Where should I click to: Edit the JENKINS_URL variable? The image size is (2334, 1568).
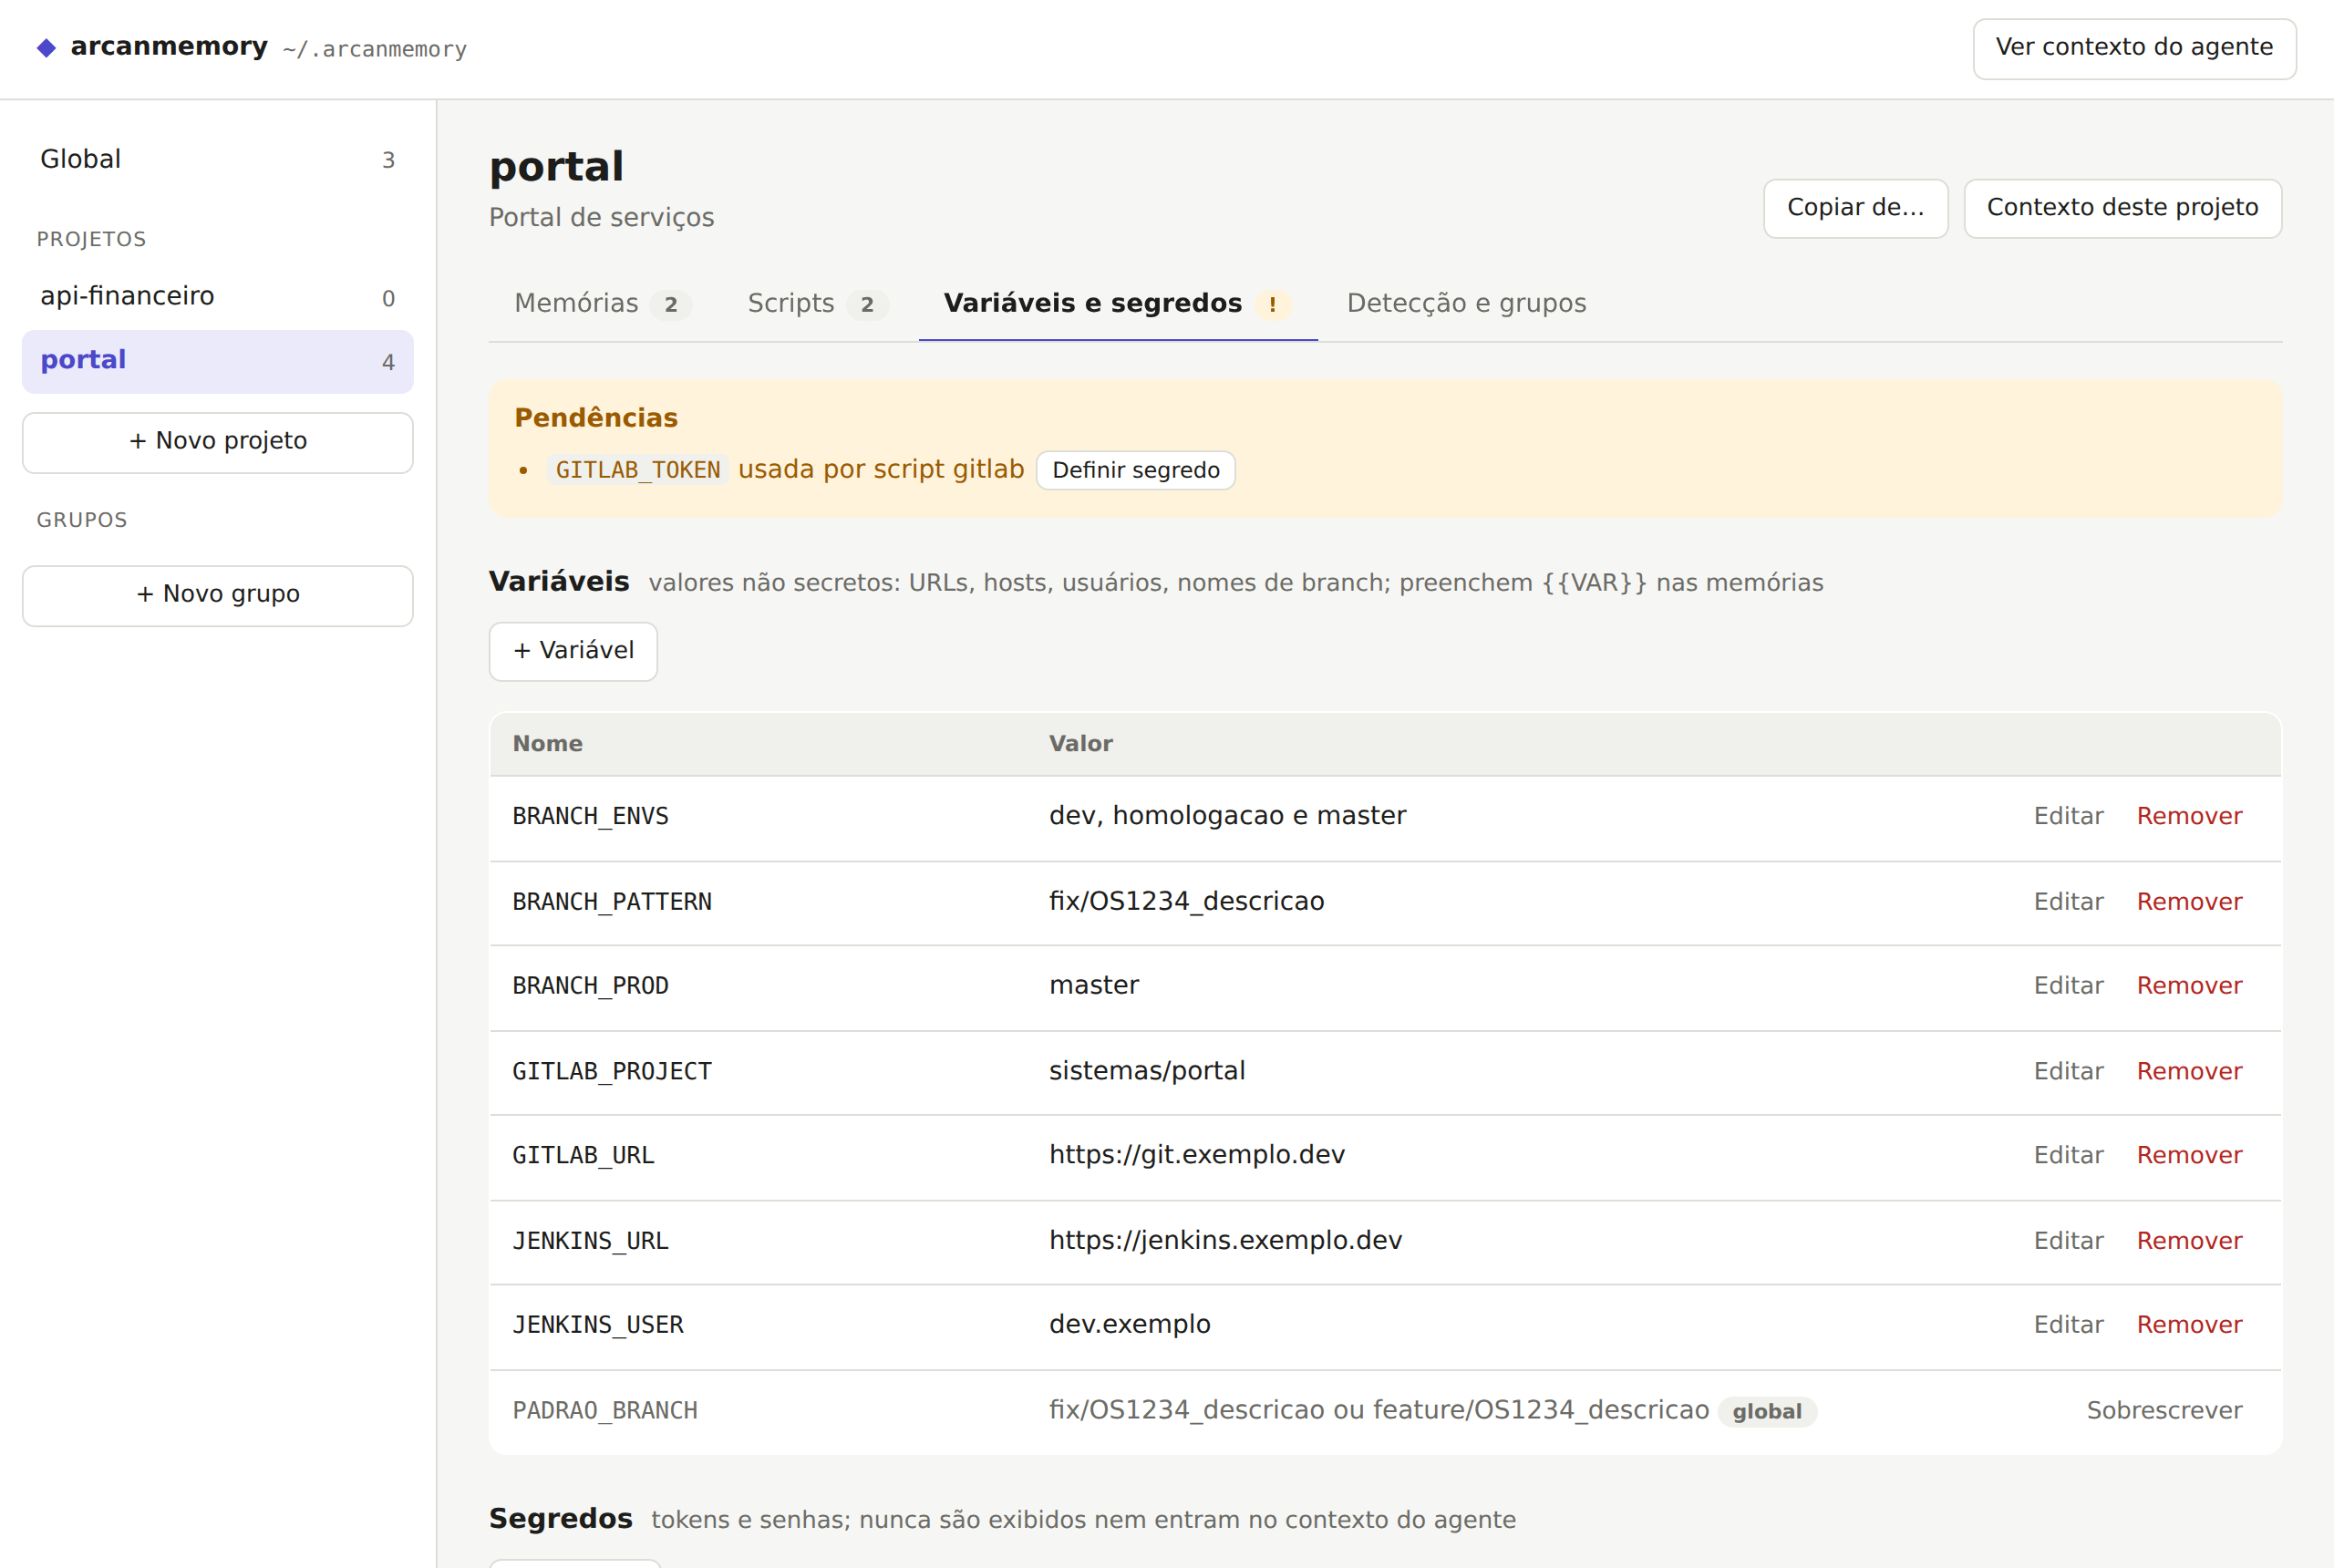point(2068,1241)
